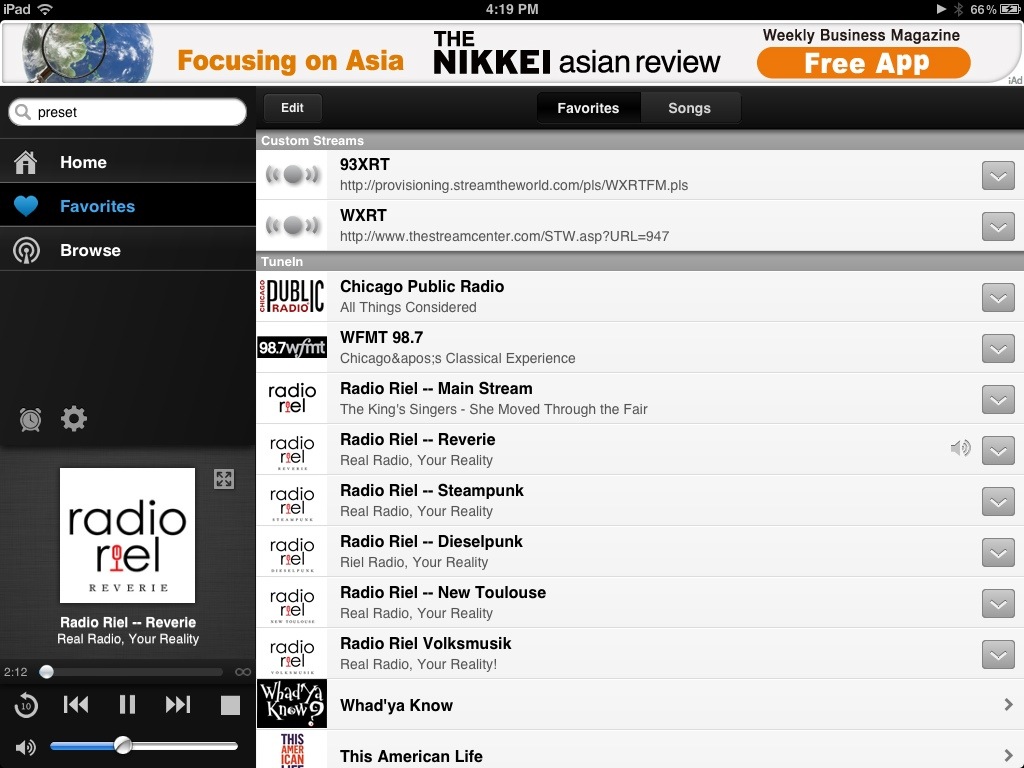This screenshot has height=768, width=1024.
Task: Open the settings gear
Action: 73,419
